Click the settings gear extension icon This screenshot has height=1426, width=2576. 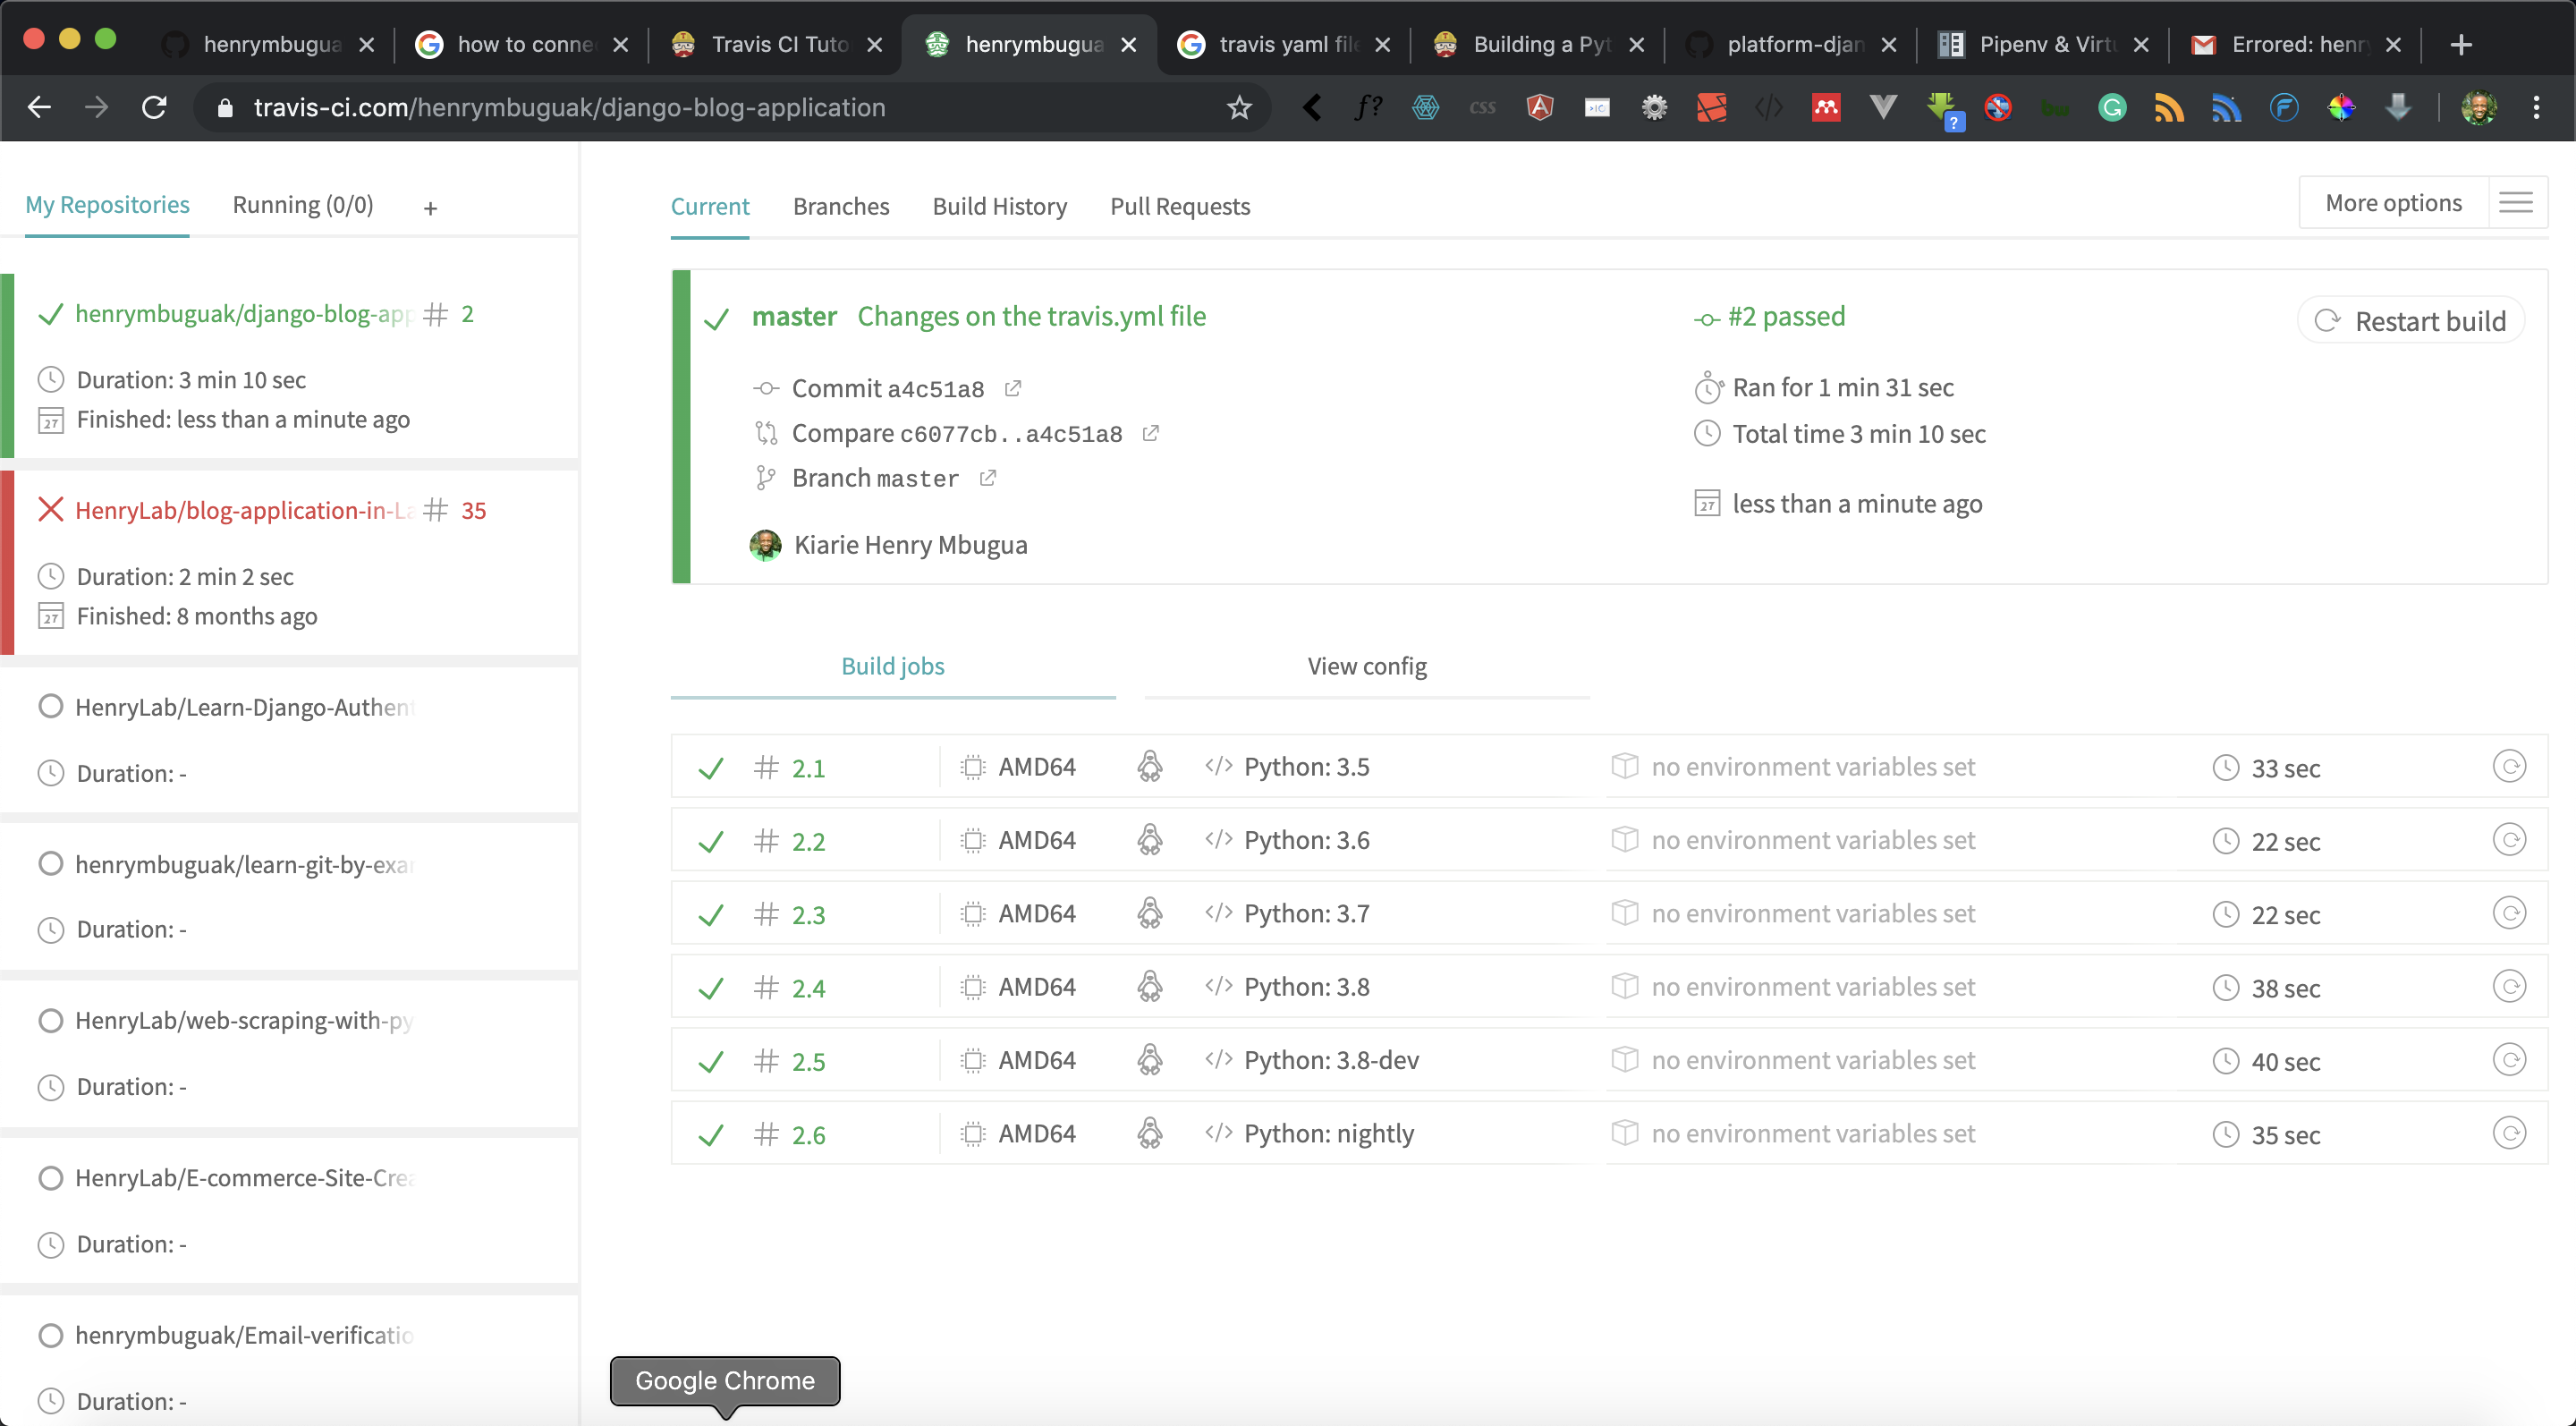(1654, 107)
